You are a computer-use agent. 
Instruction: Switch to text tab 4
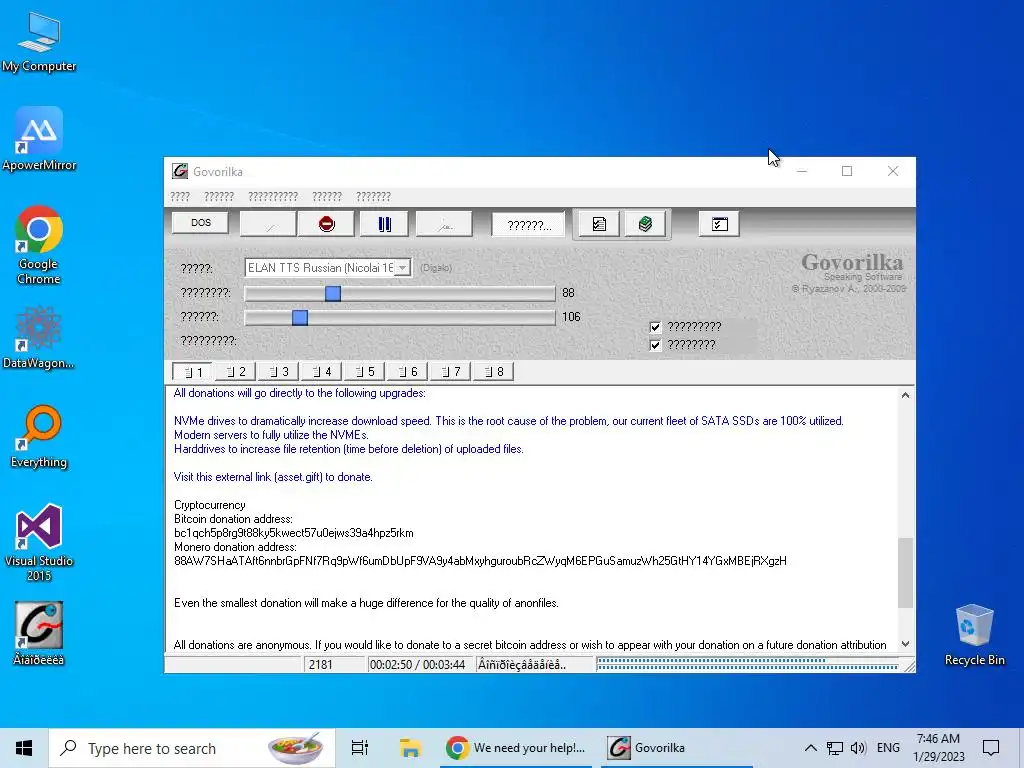[x=321, y=372]
